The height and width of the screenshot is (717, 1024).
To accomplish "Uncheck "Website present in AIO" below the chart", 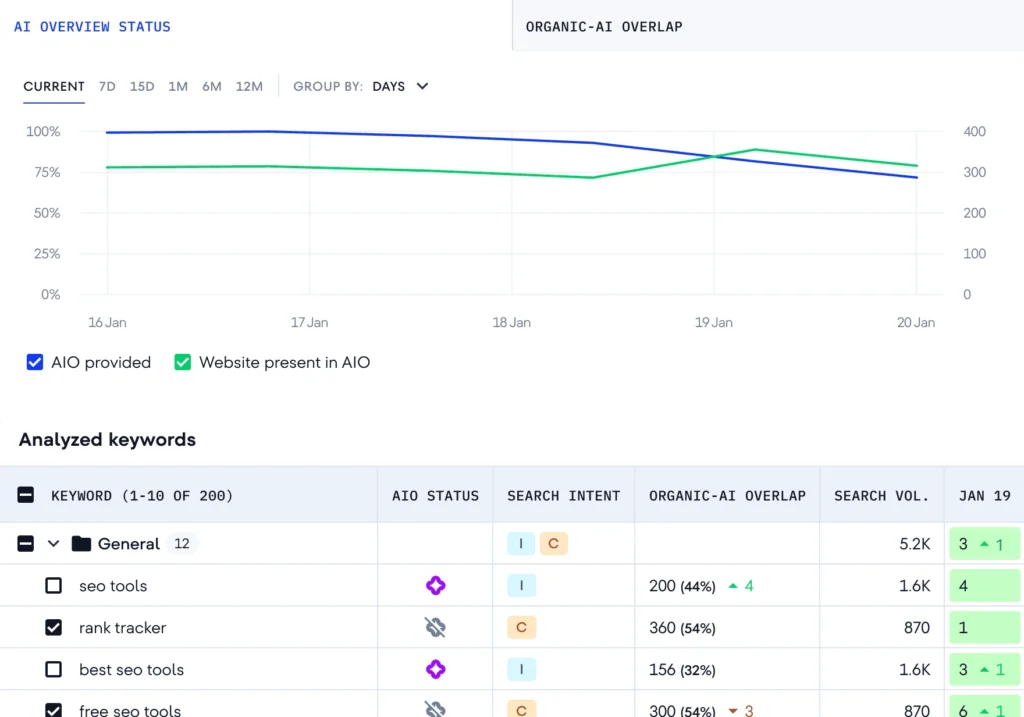I will click(x=183, y=362).
